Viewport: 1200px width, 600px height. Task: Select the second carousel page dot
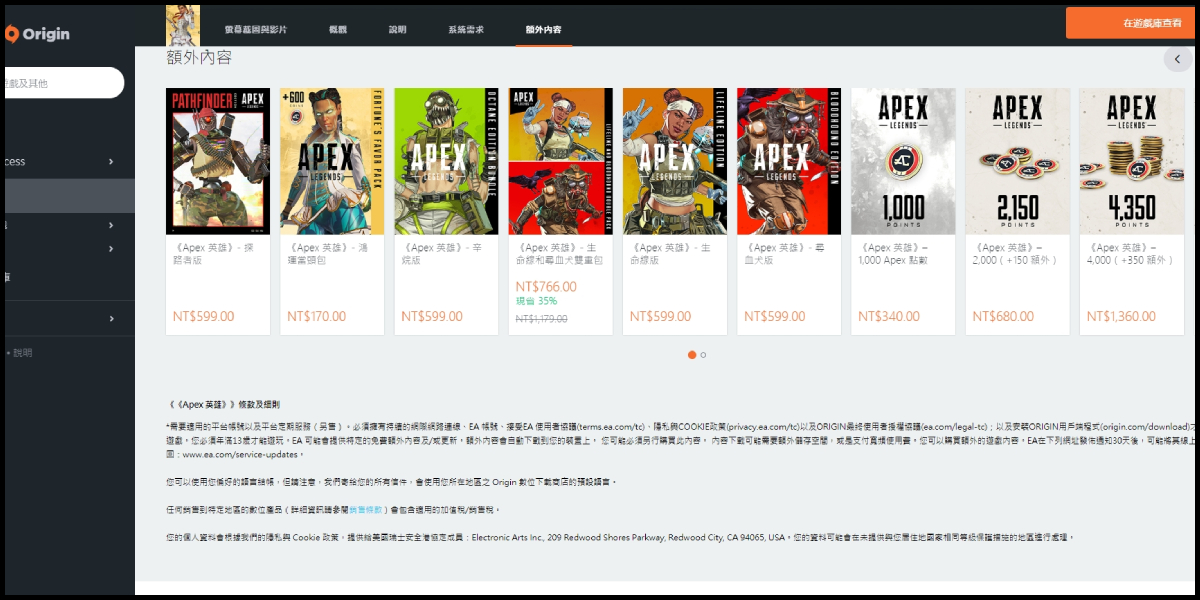pos(703,355)
